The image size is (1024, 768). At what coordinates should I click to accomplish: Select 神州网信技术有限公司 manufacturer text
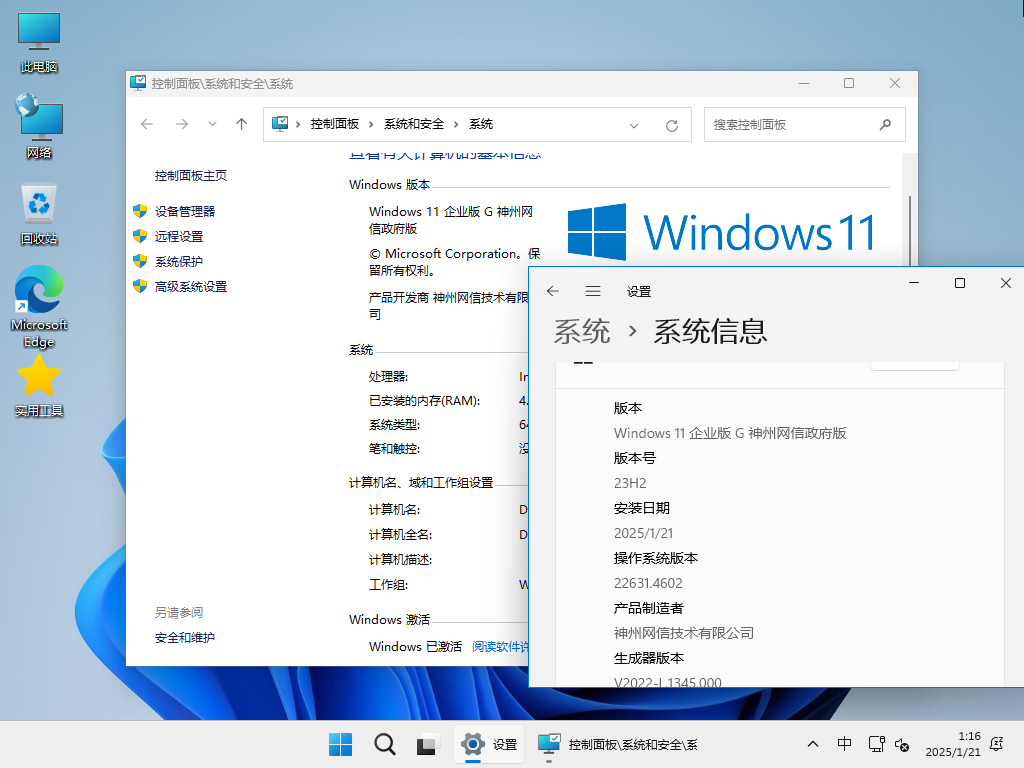[684, 633]
